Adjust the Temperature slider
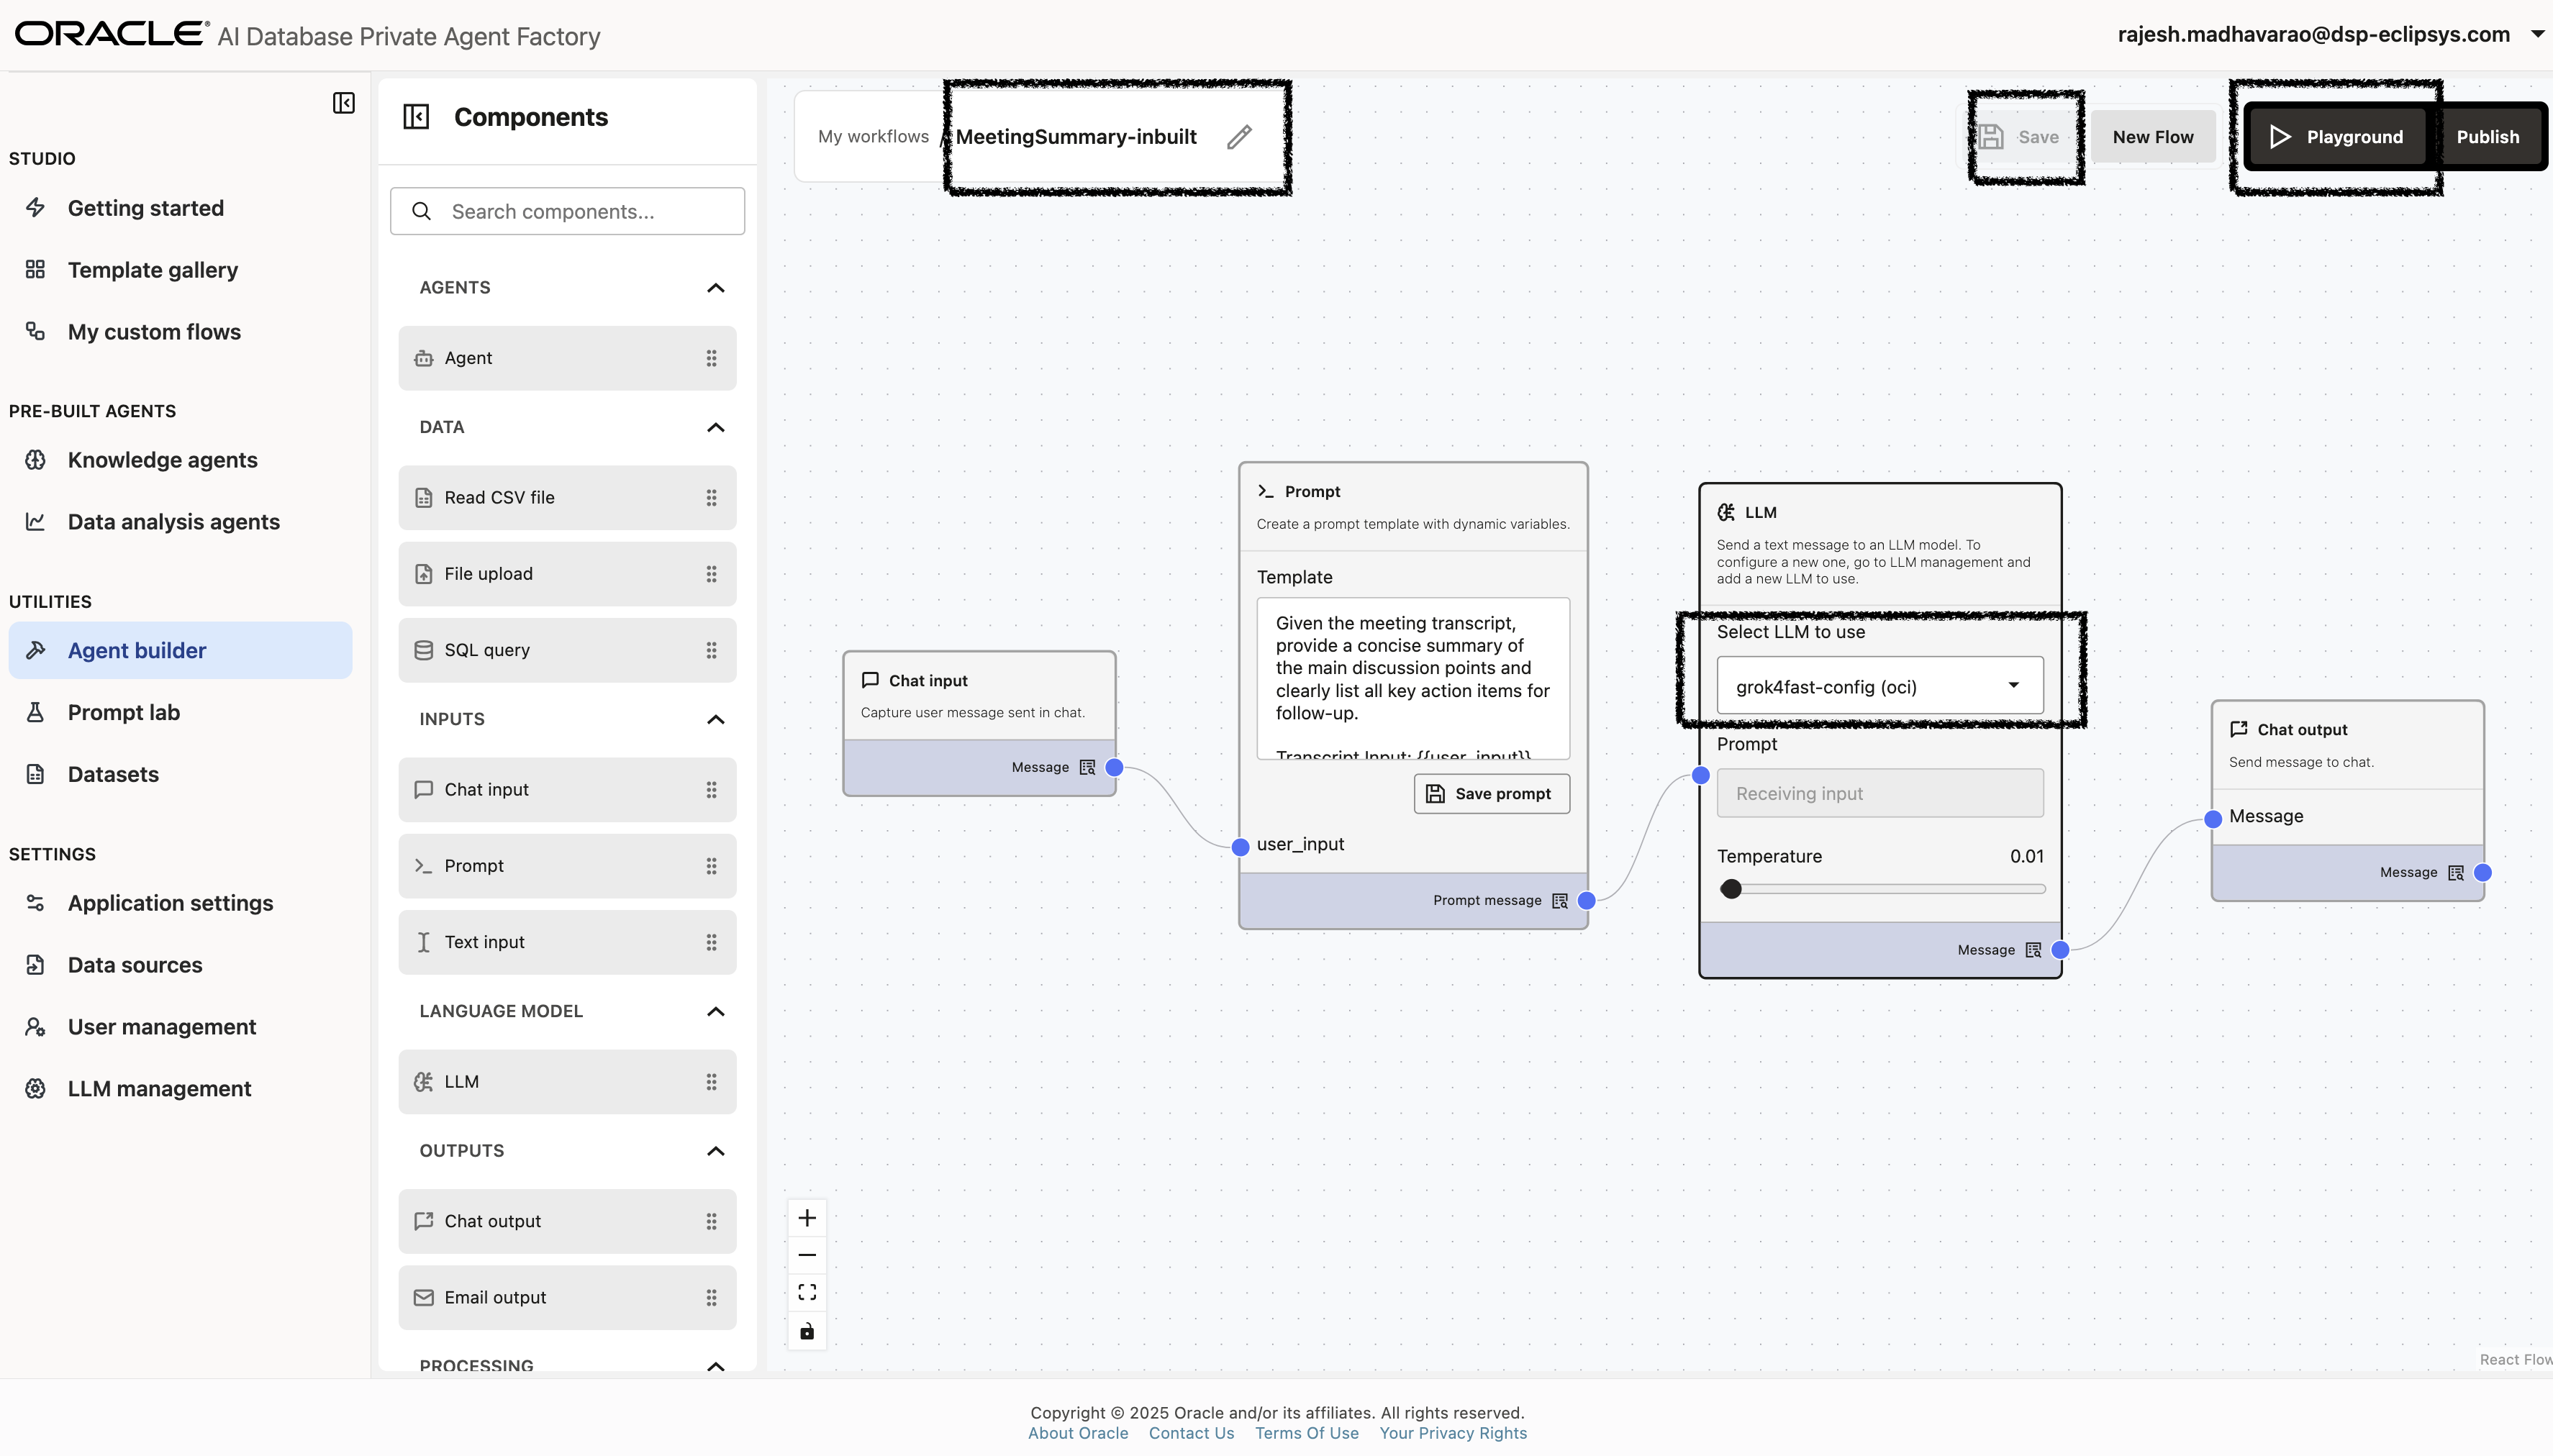Viewport: 2553px width, 1456px height. [x=1730, y=888]
